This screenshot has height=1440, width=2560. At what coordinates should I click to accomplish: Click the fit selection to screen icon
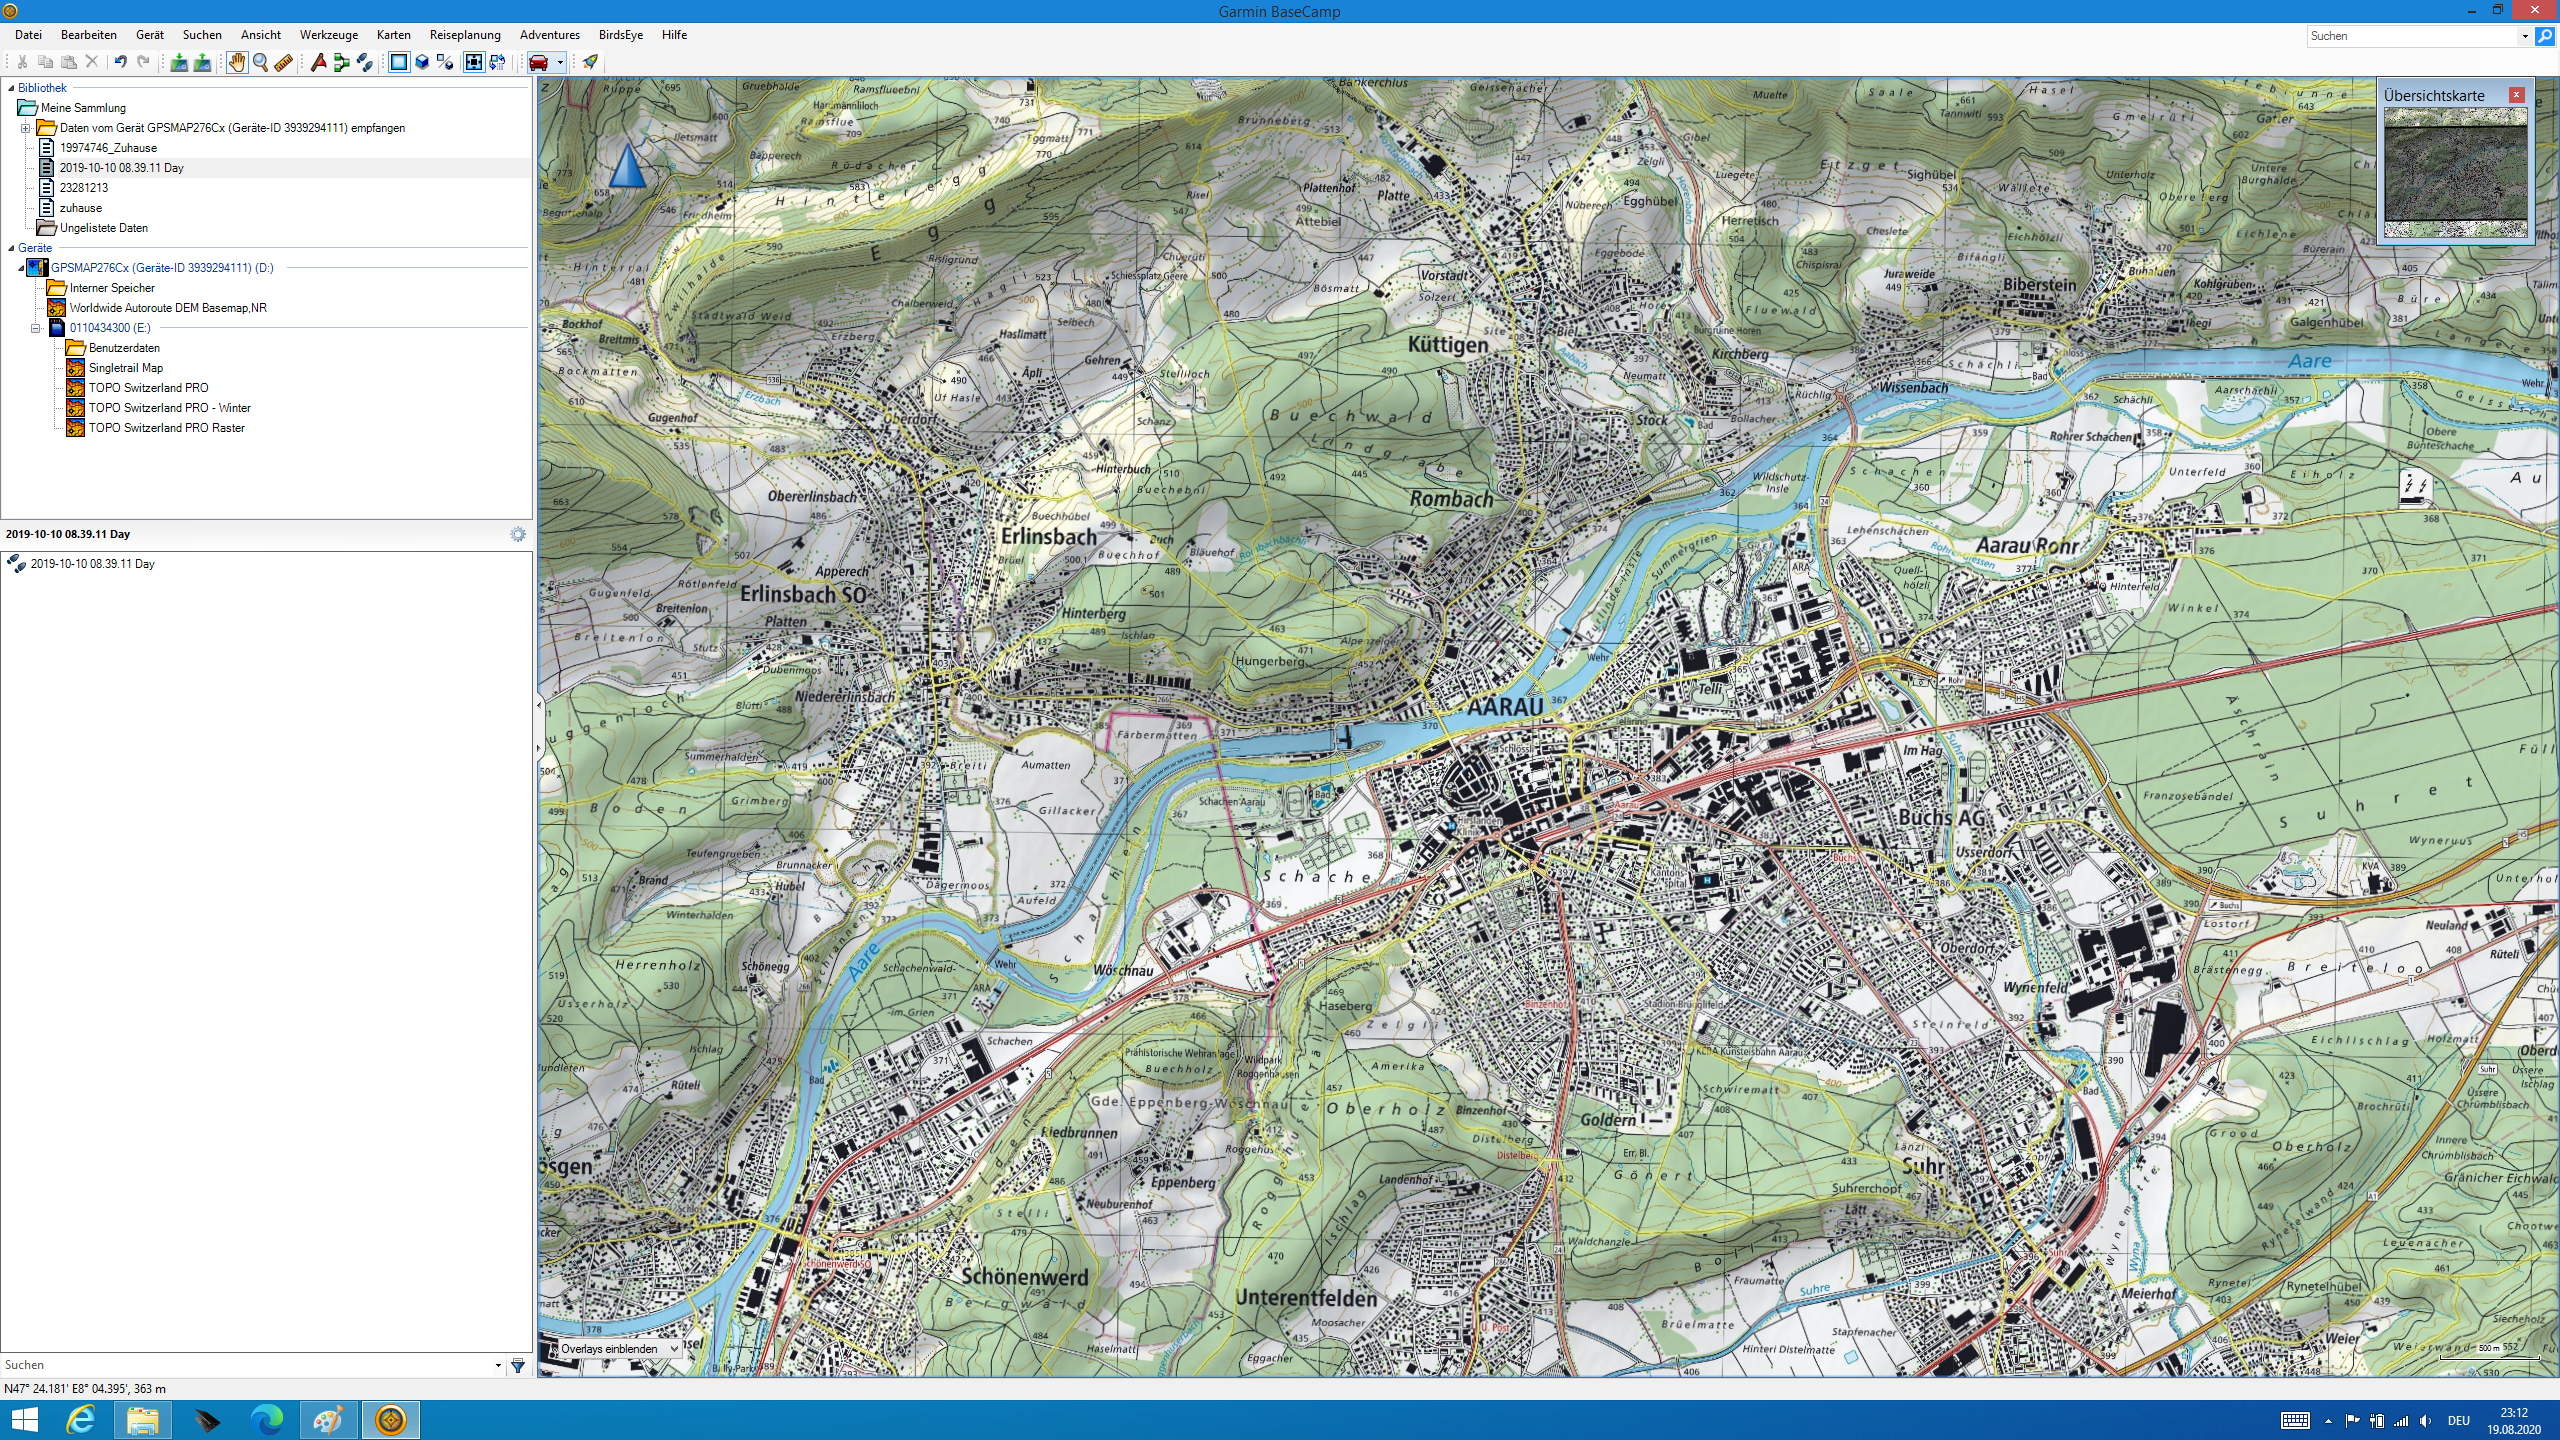pos(474,62)
